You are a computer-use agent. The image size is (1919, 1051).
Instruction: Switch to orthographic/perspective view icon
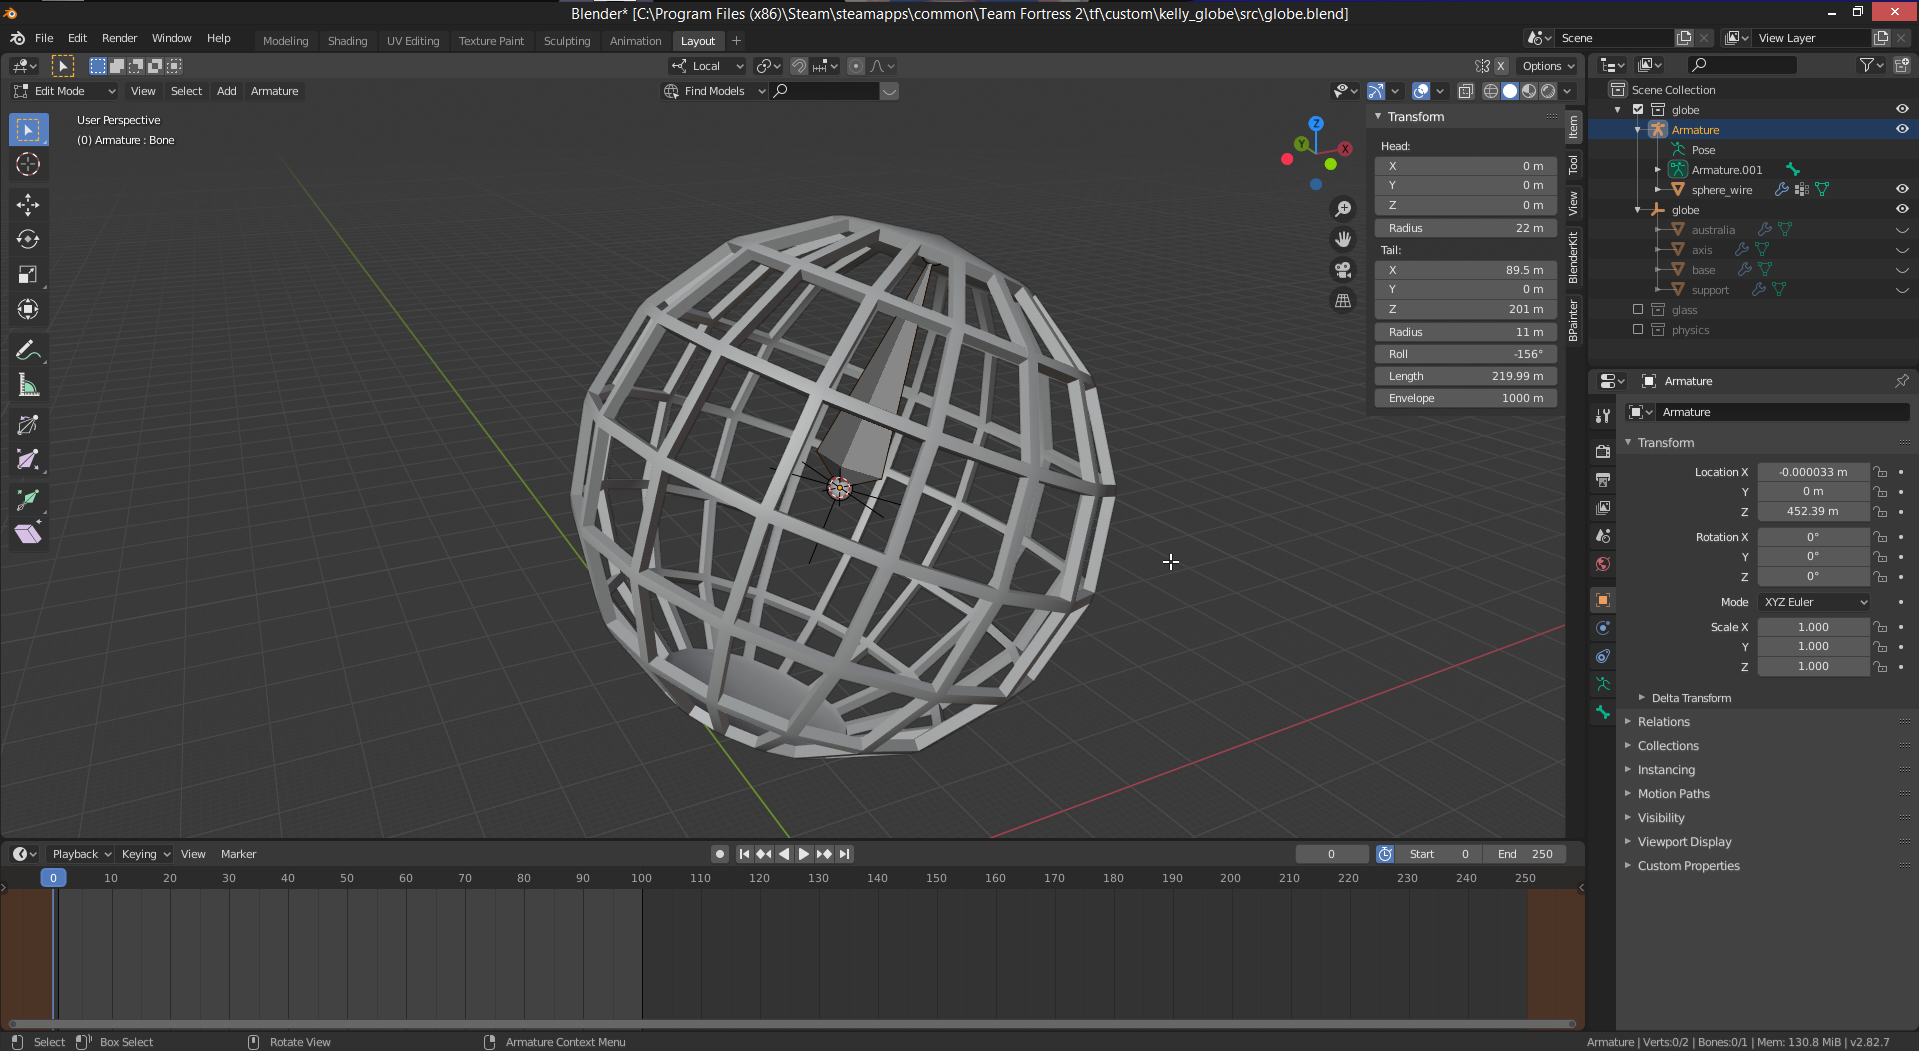1343,301
